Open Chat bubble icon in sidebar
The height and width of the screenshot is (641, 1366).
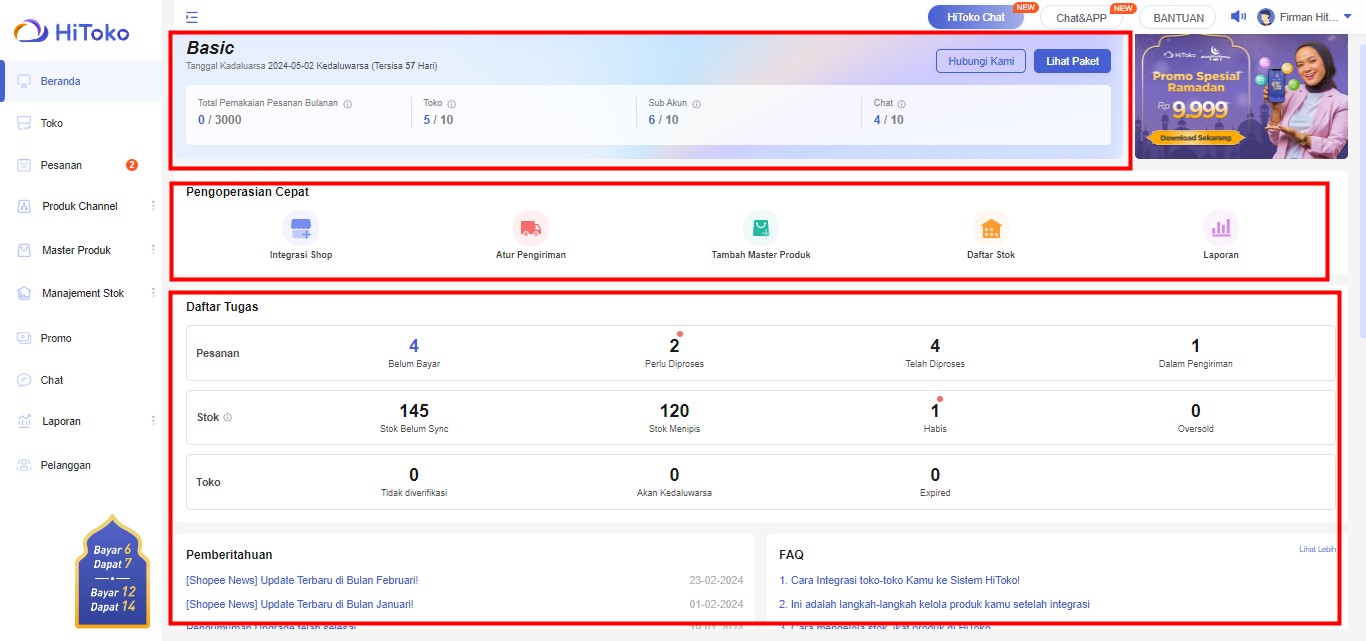pos(25,380)
